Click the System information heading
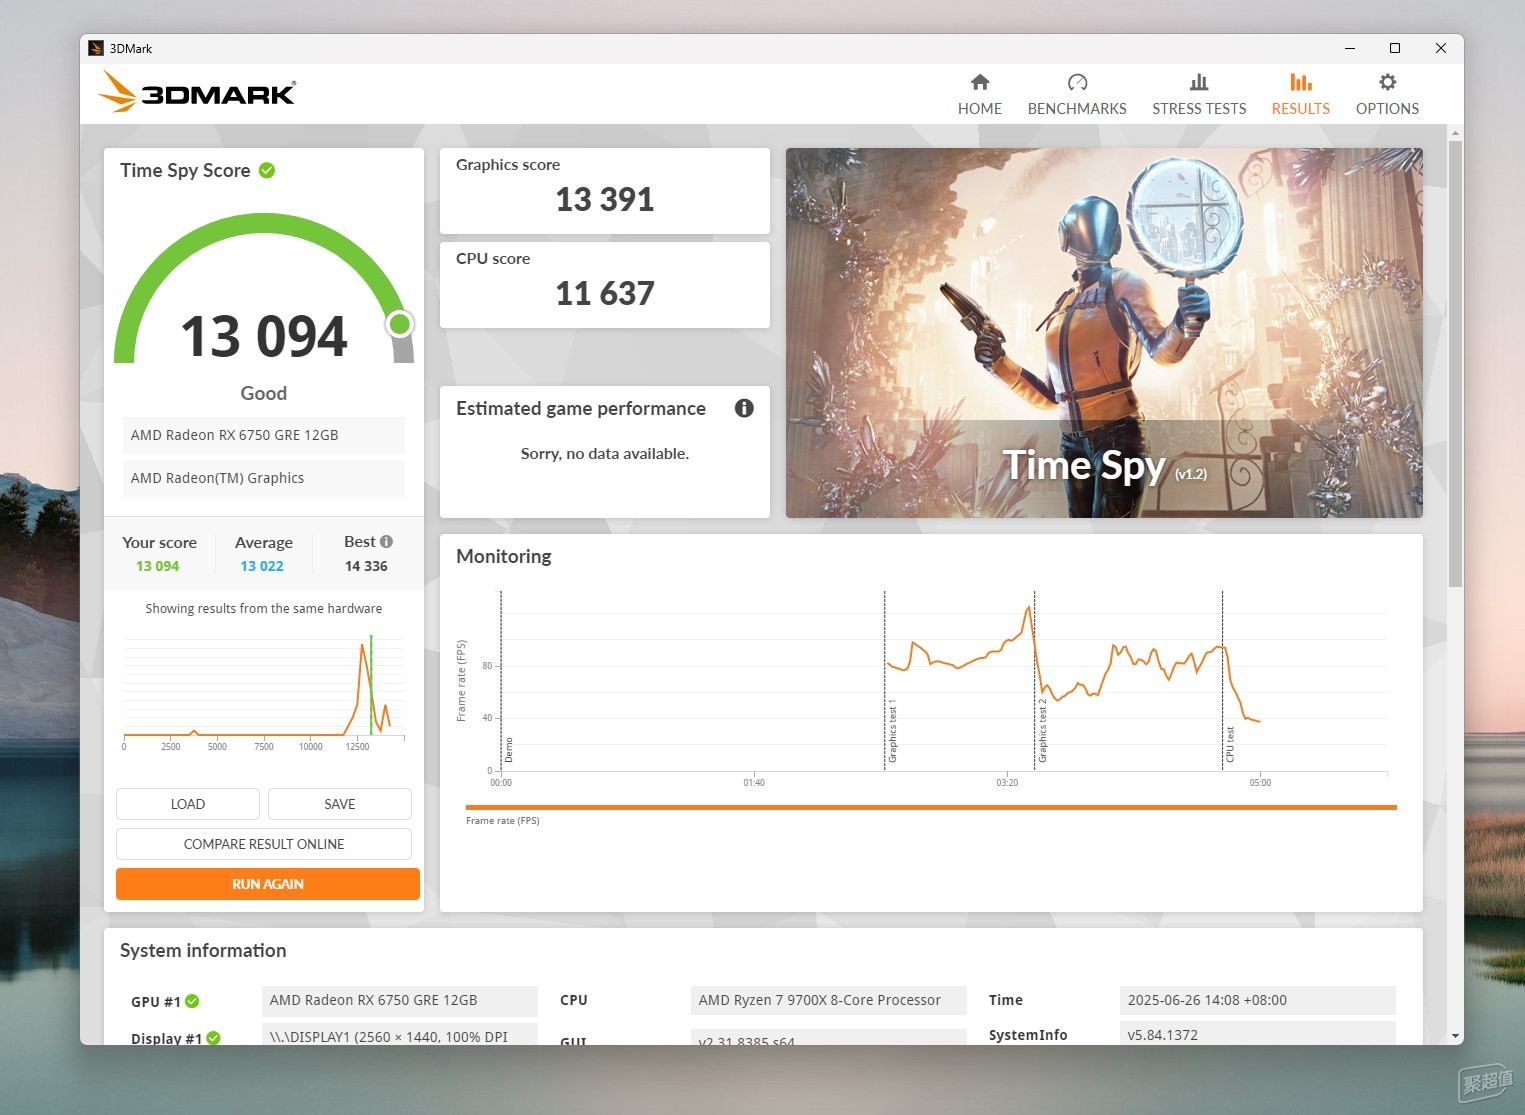 tap(203, 950)
